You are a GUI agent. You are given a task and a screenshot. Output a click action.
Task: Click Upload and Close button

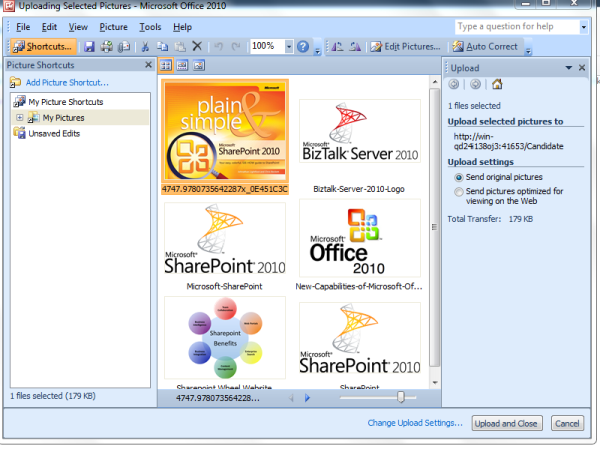coord(506,423)
